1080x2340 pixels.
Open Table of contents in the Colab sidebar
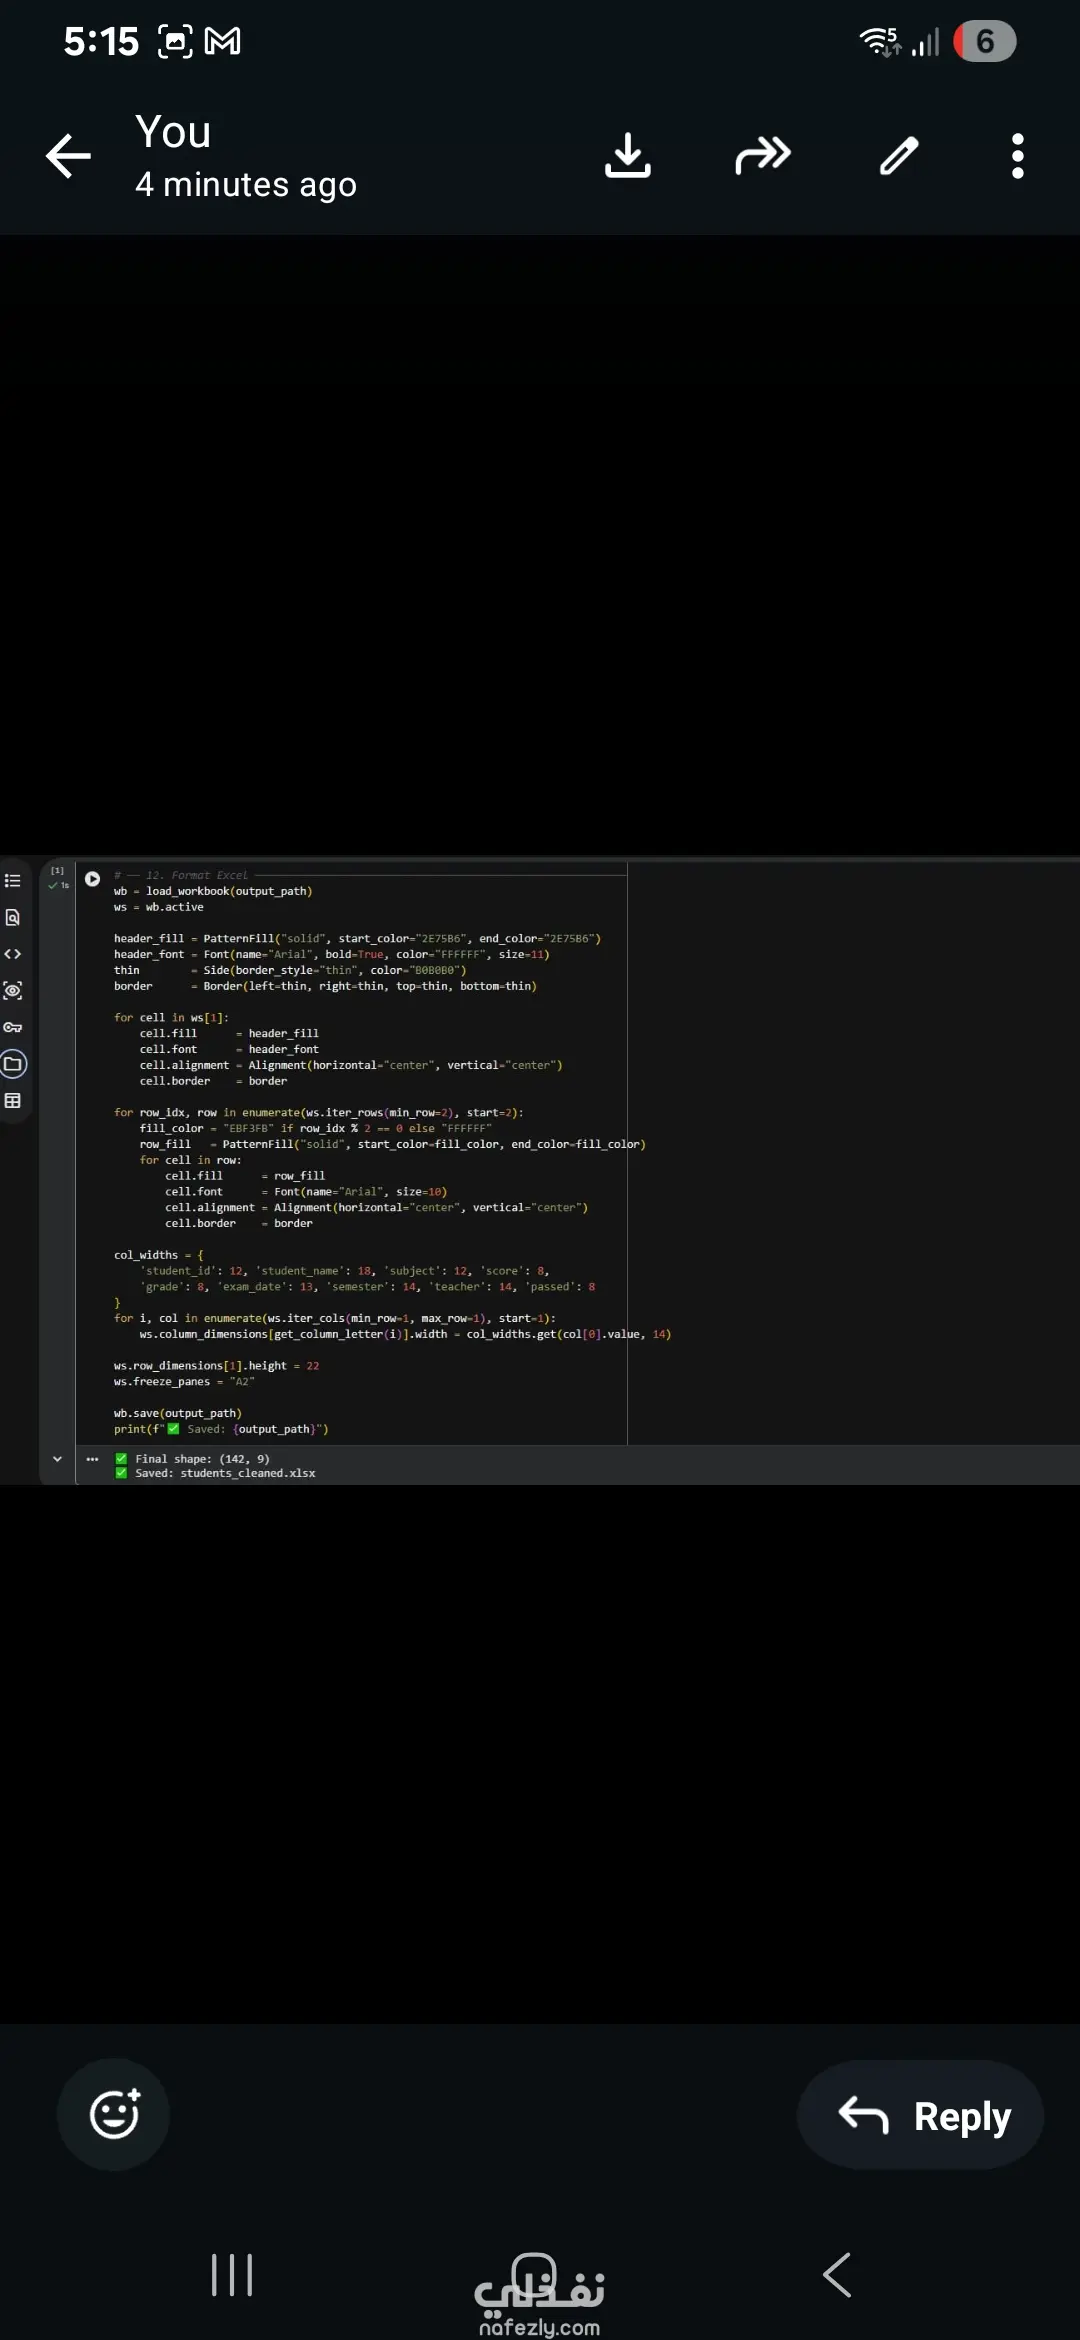pos(13,881)
